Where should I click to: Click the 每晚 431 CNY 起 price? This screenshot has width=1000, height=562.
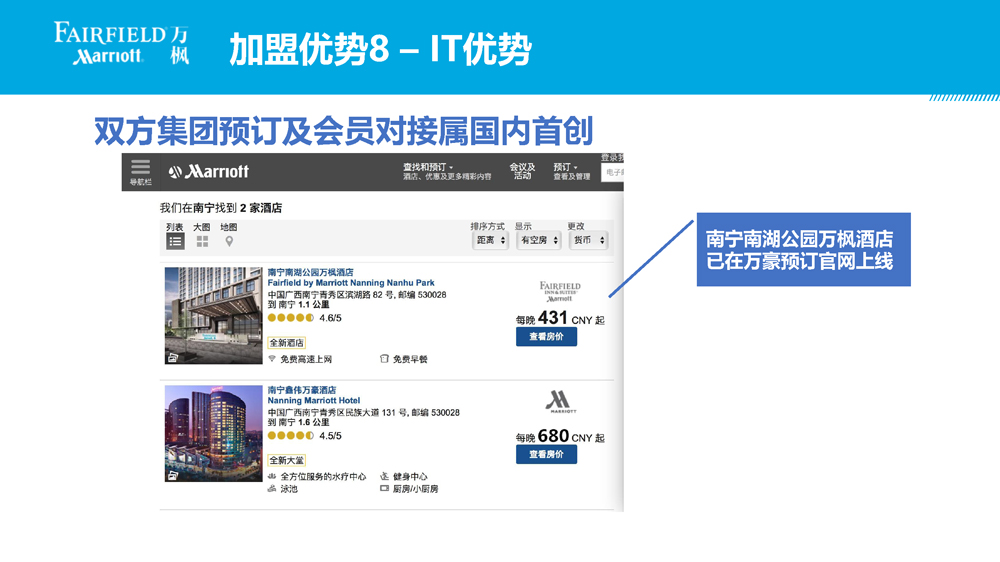[x=560, y=318]
